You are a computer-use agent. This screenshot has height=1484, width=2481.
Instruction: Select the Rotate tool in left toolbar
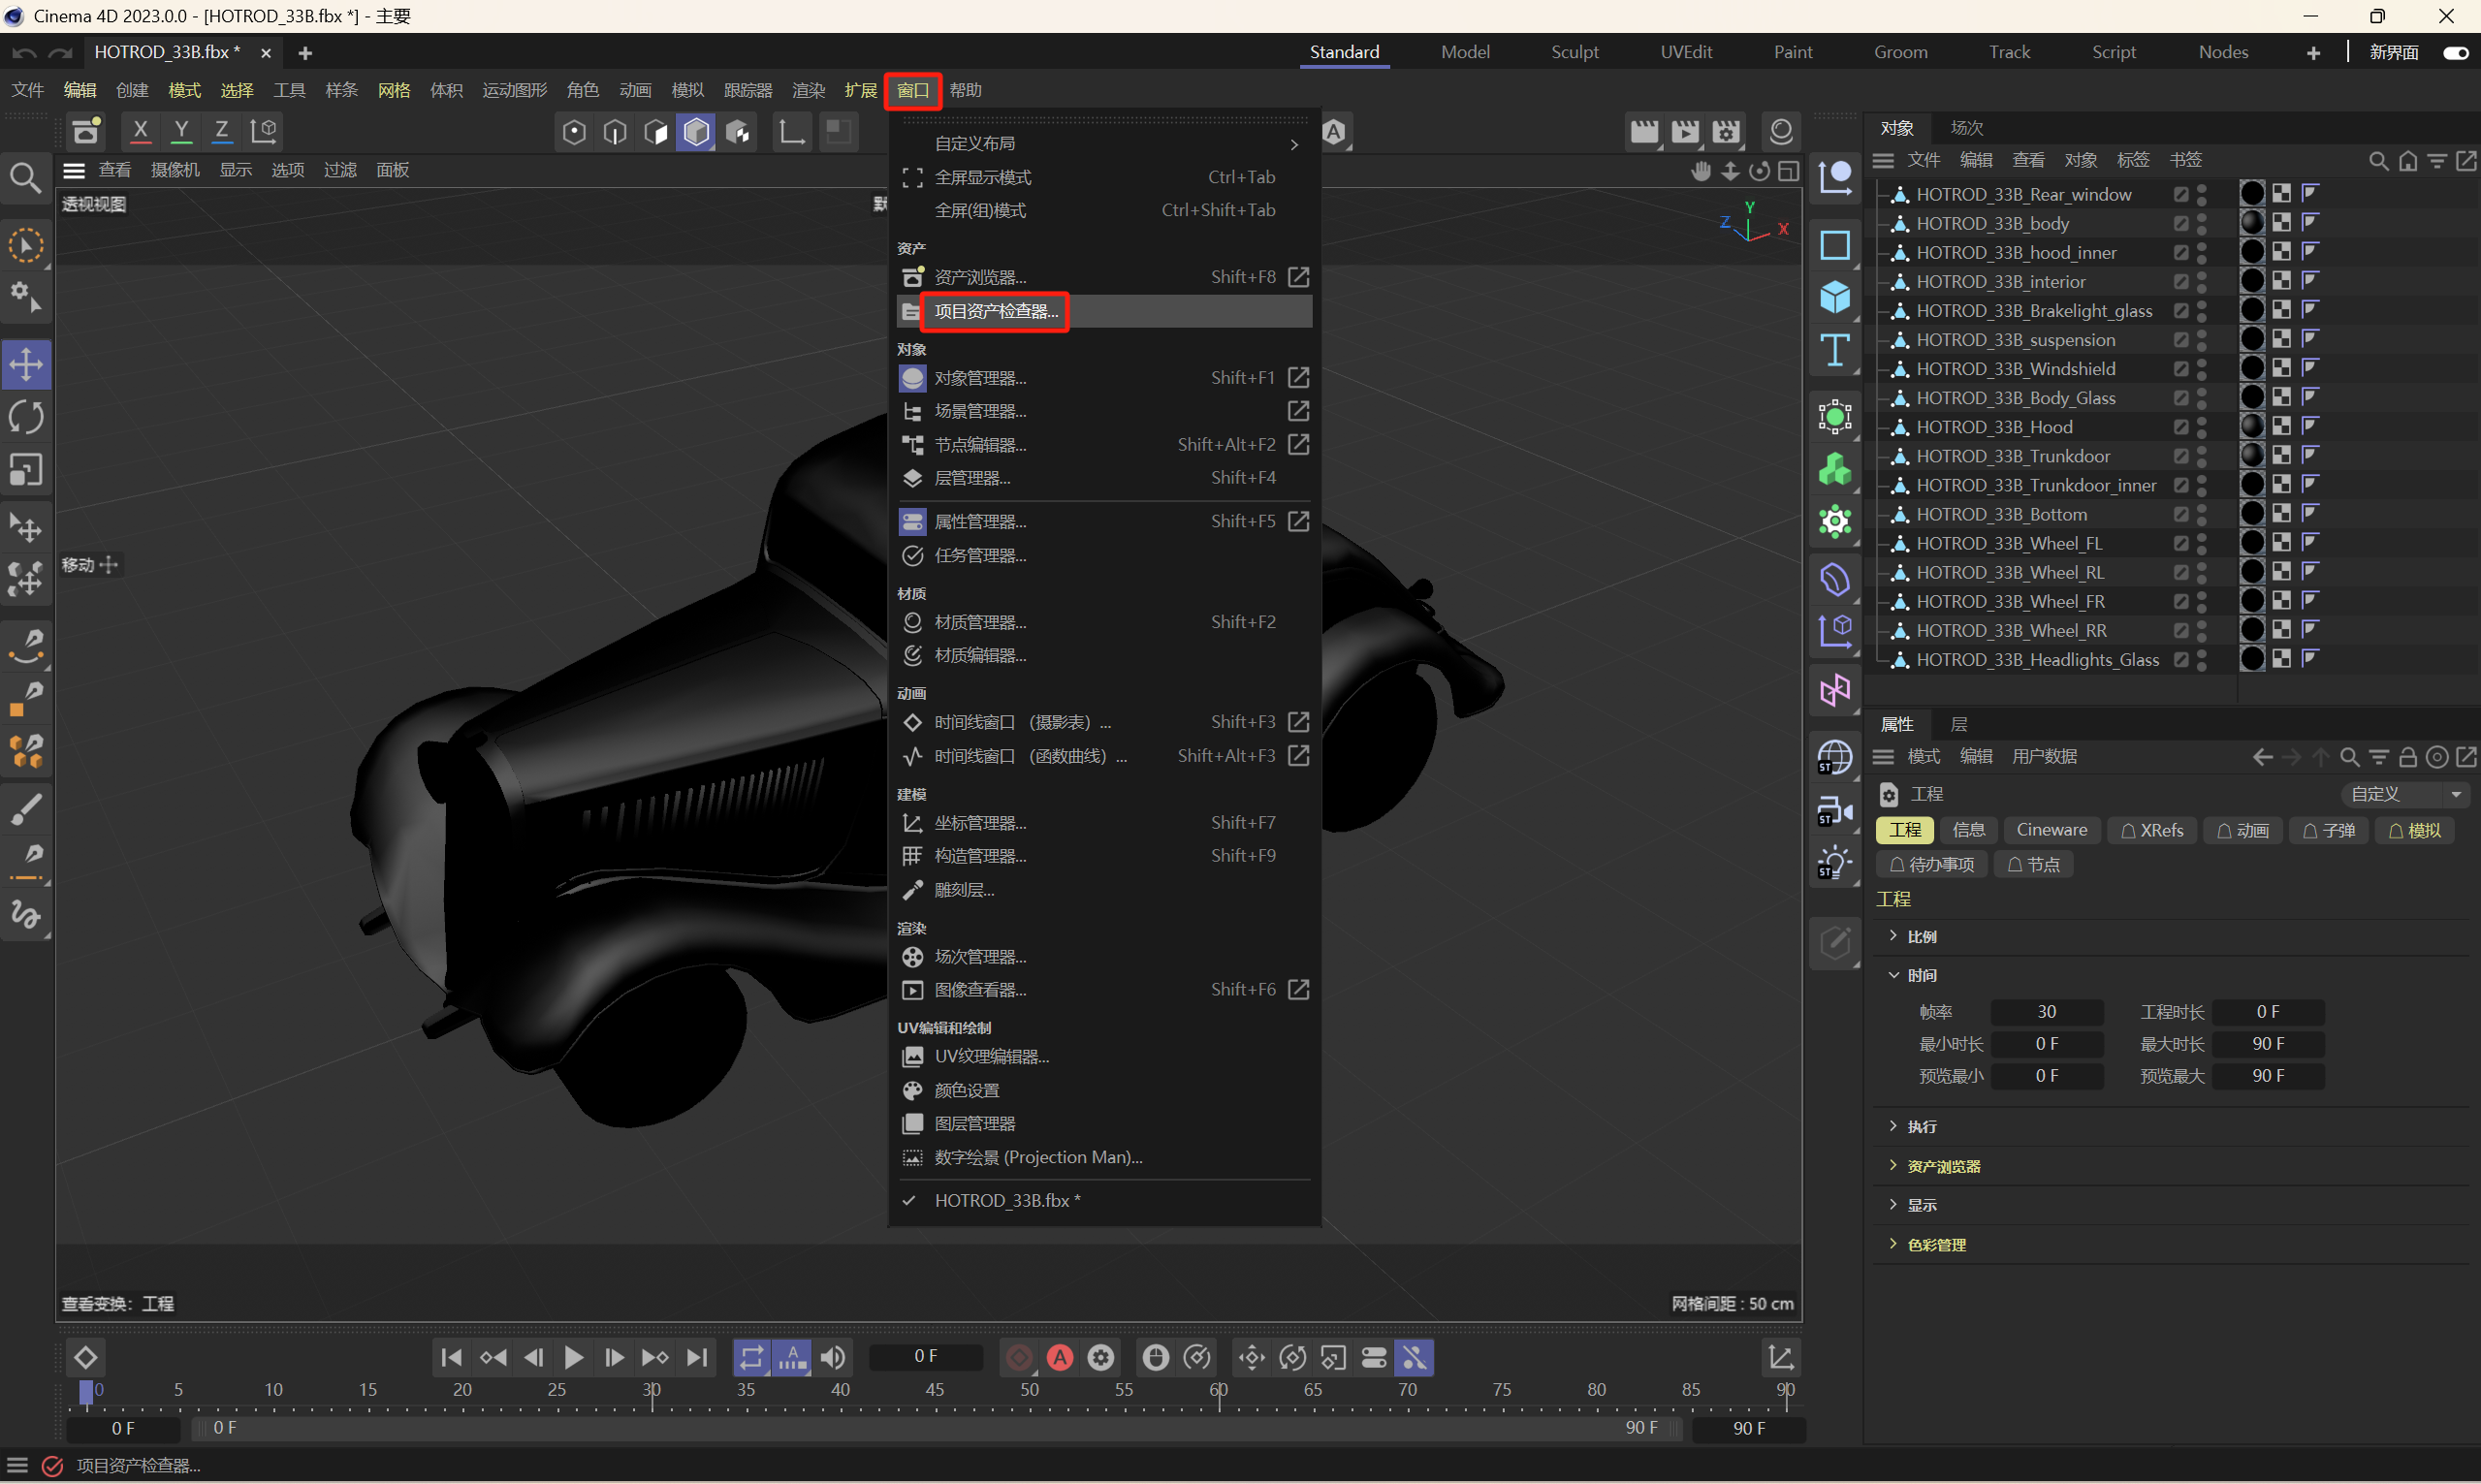26,417
